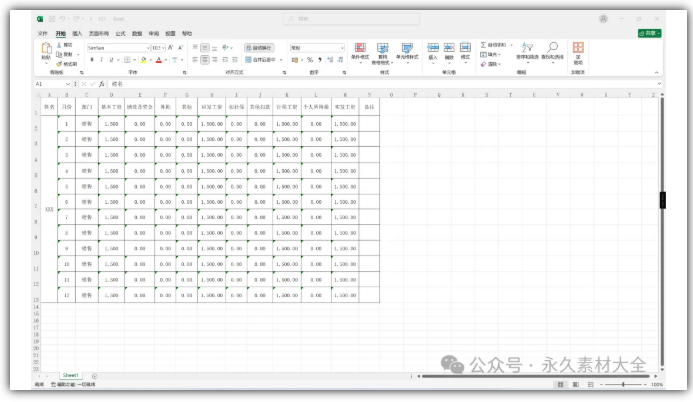Switch to the 公式 (Formulas) tab
Image resolution: width=693 pixels, height=402 pixels.
(x=120, y=33)
